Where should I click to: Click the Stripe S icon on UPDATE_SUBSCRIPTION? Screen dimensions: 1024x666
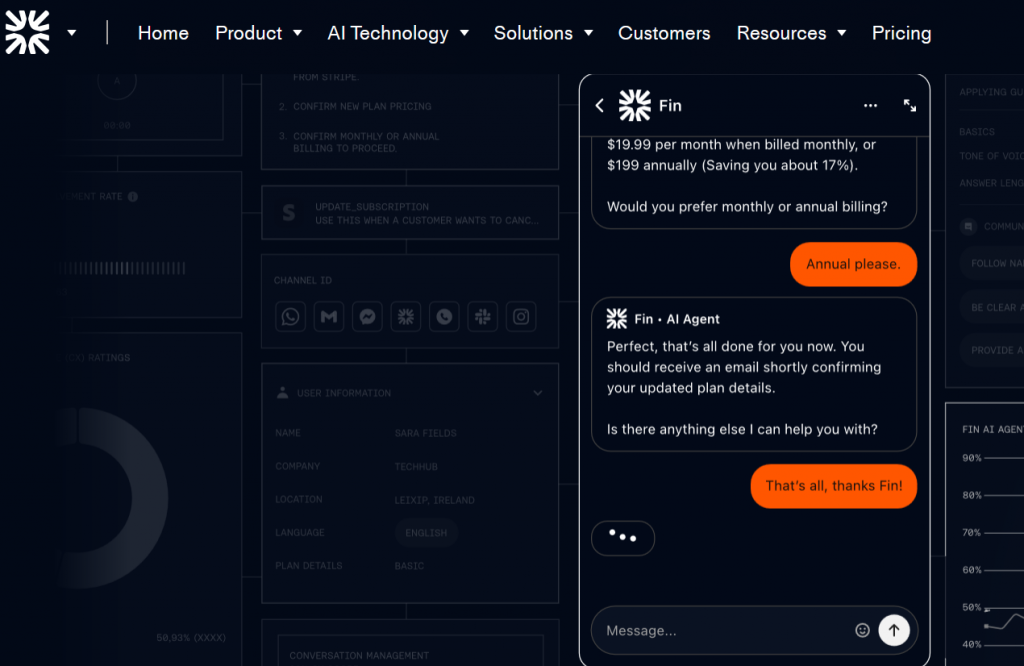289,213
